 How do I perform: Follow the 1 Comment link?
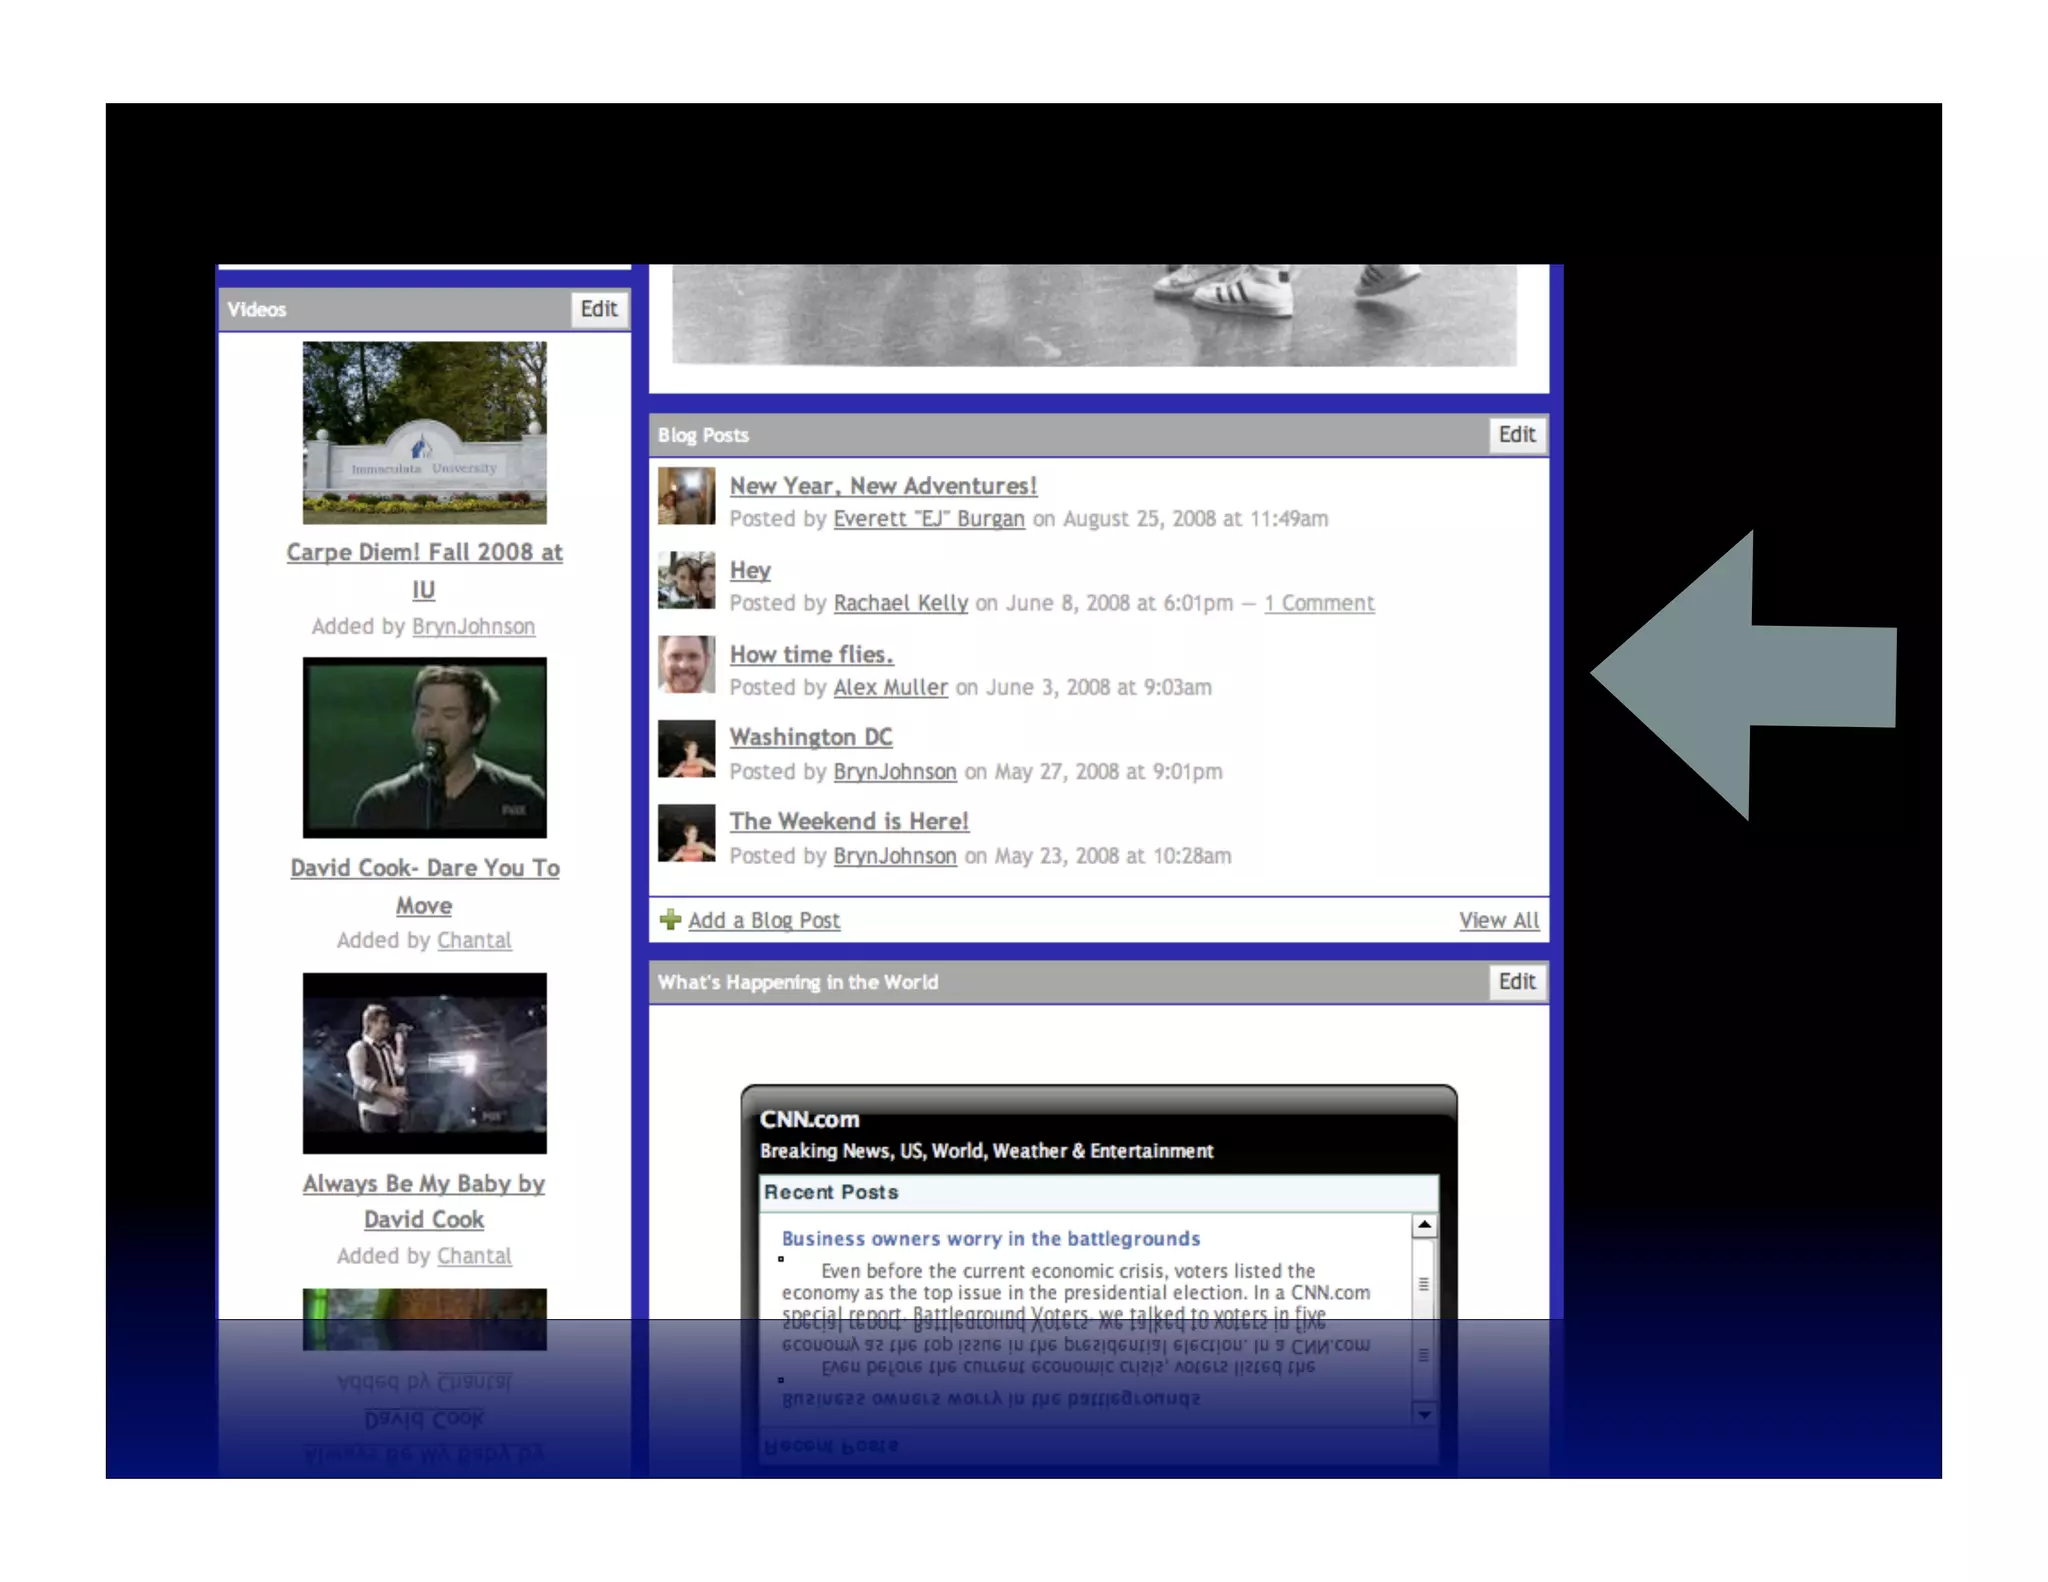tap(1318, 603)
